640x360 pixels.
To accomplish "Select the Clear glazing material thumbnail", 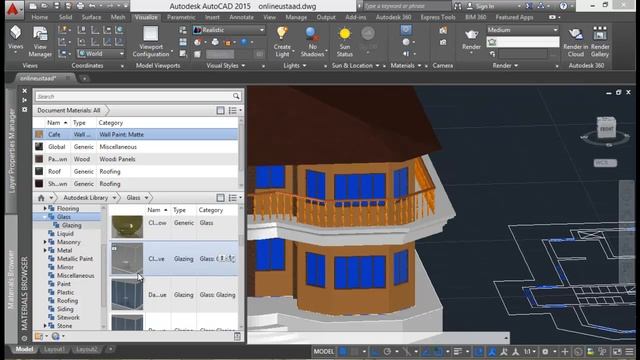I will point(127,258).
